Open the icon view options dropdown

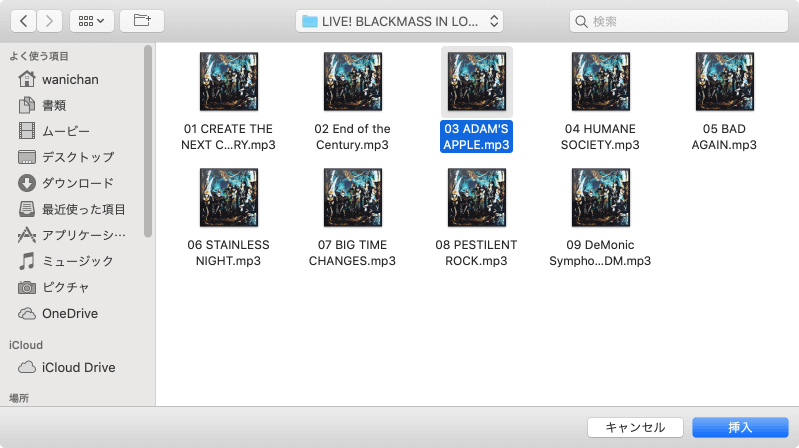coord(92,21)
